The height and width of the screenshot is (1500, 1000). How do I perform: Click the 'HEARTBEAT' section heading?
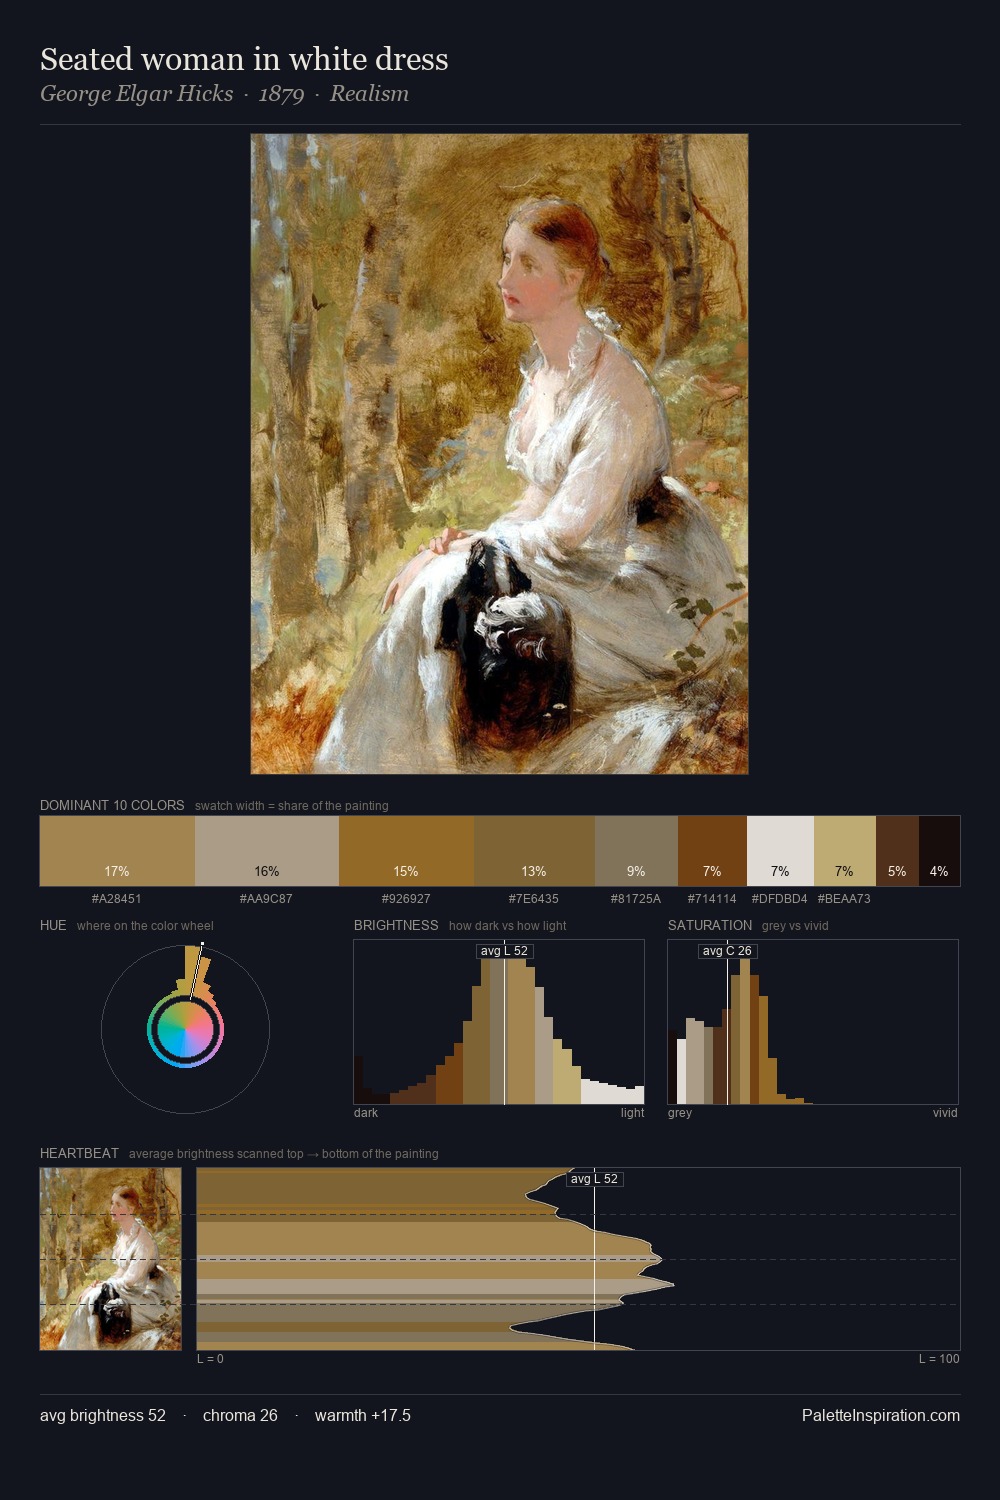coord(79,1153)
